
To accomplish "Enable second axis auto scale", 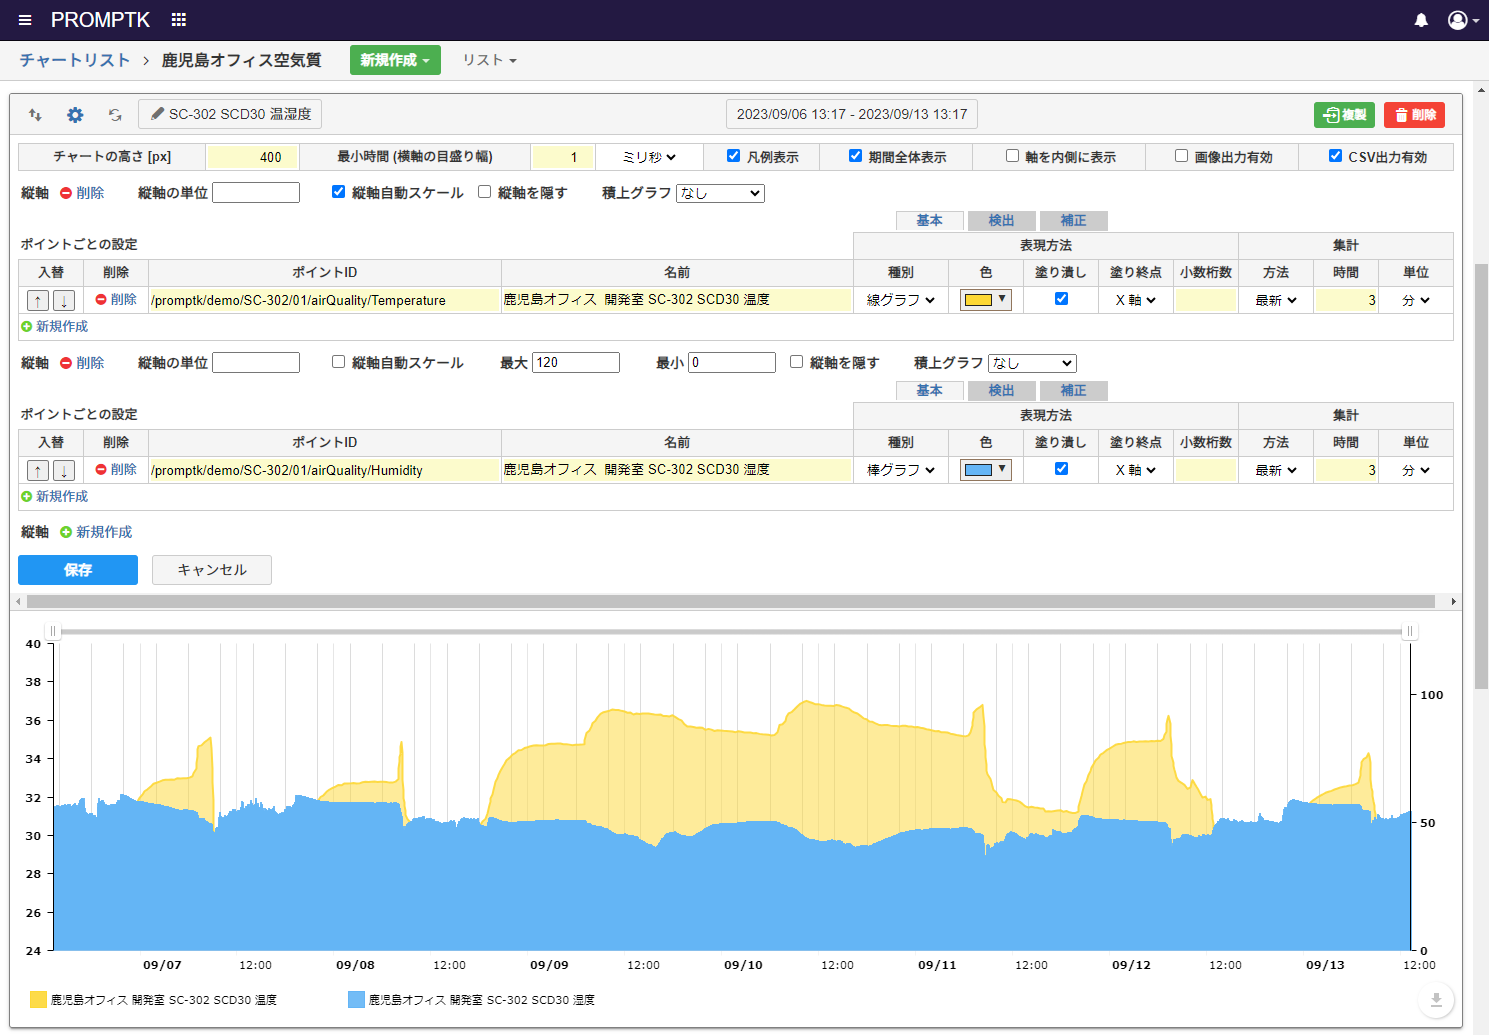I will coord(338,362).
